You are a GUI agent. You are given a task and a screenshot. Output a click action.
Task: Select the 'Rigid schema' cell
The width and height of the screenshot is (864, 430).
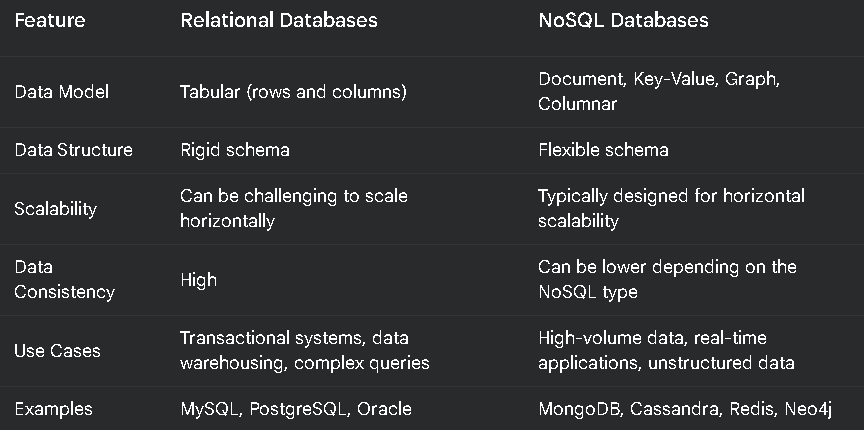tap(235, 150)
